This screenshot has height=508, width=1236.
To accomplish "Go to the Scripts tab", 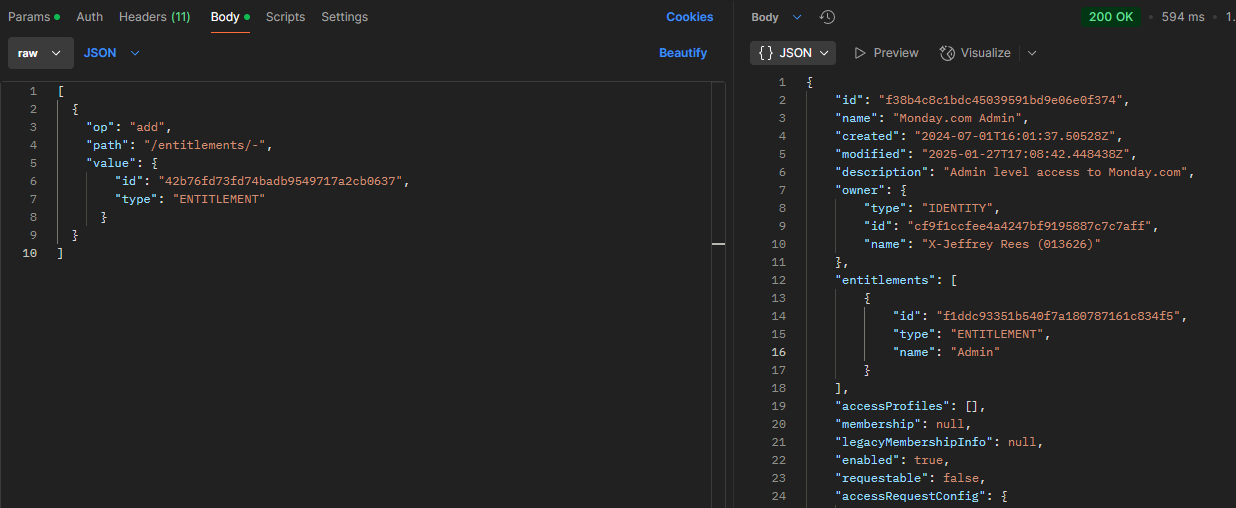I will click(285, 17).
